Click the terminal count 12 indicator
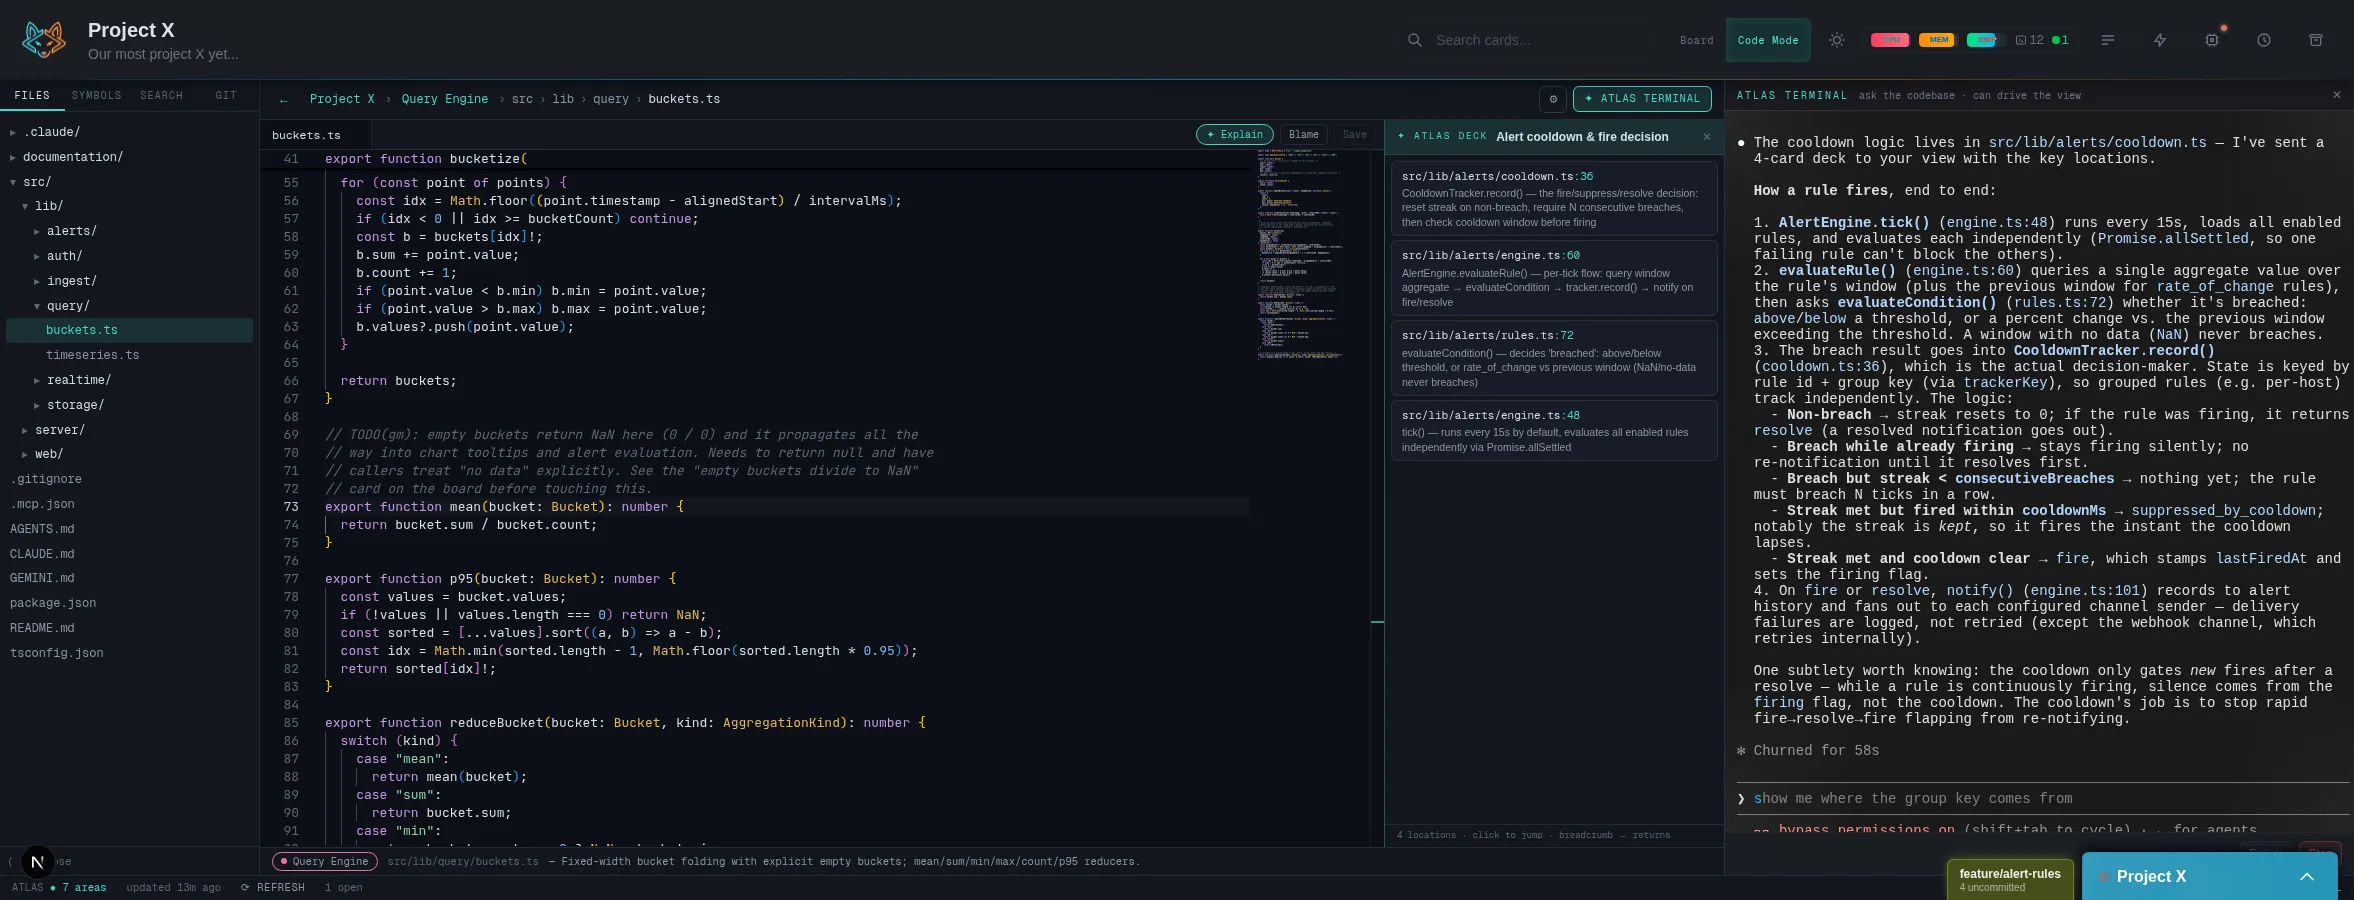This screenshot has height=900, width=2354. click(2029, 40)
